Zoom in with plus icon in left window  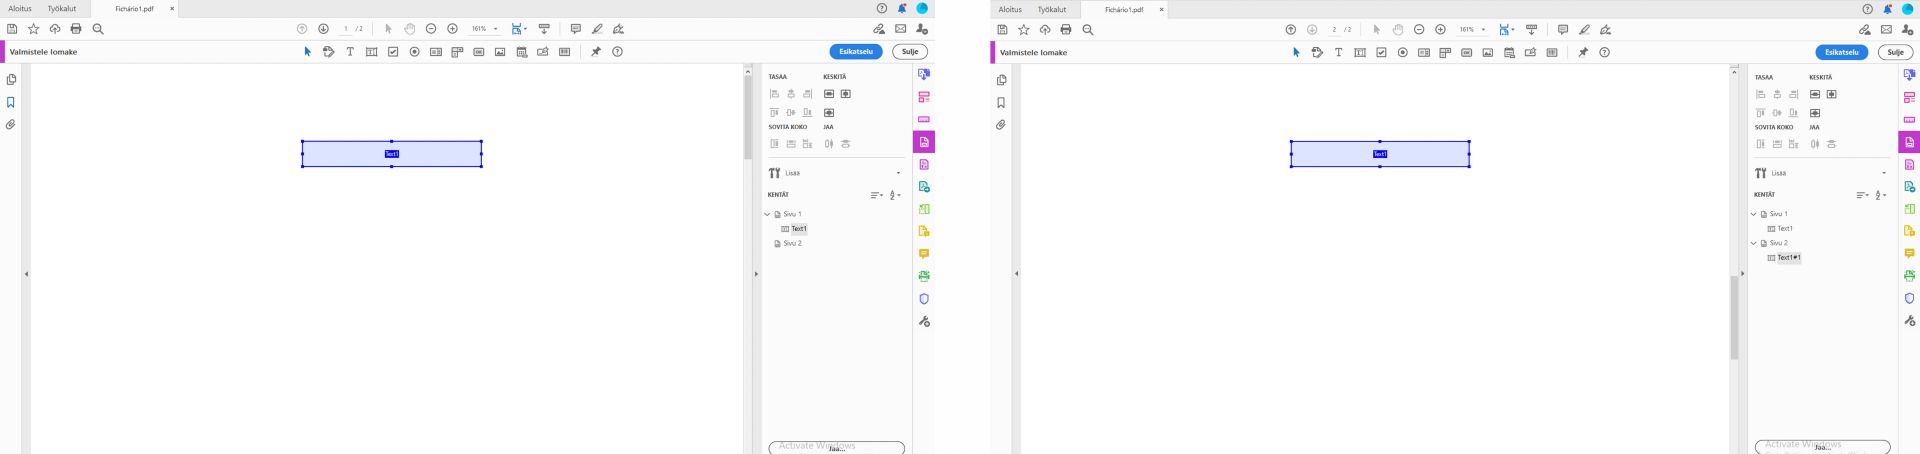pyautogui.click(x=453, y=29)
